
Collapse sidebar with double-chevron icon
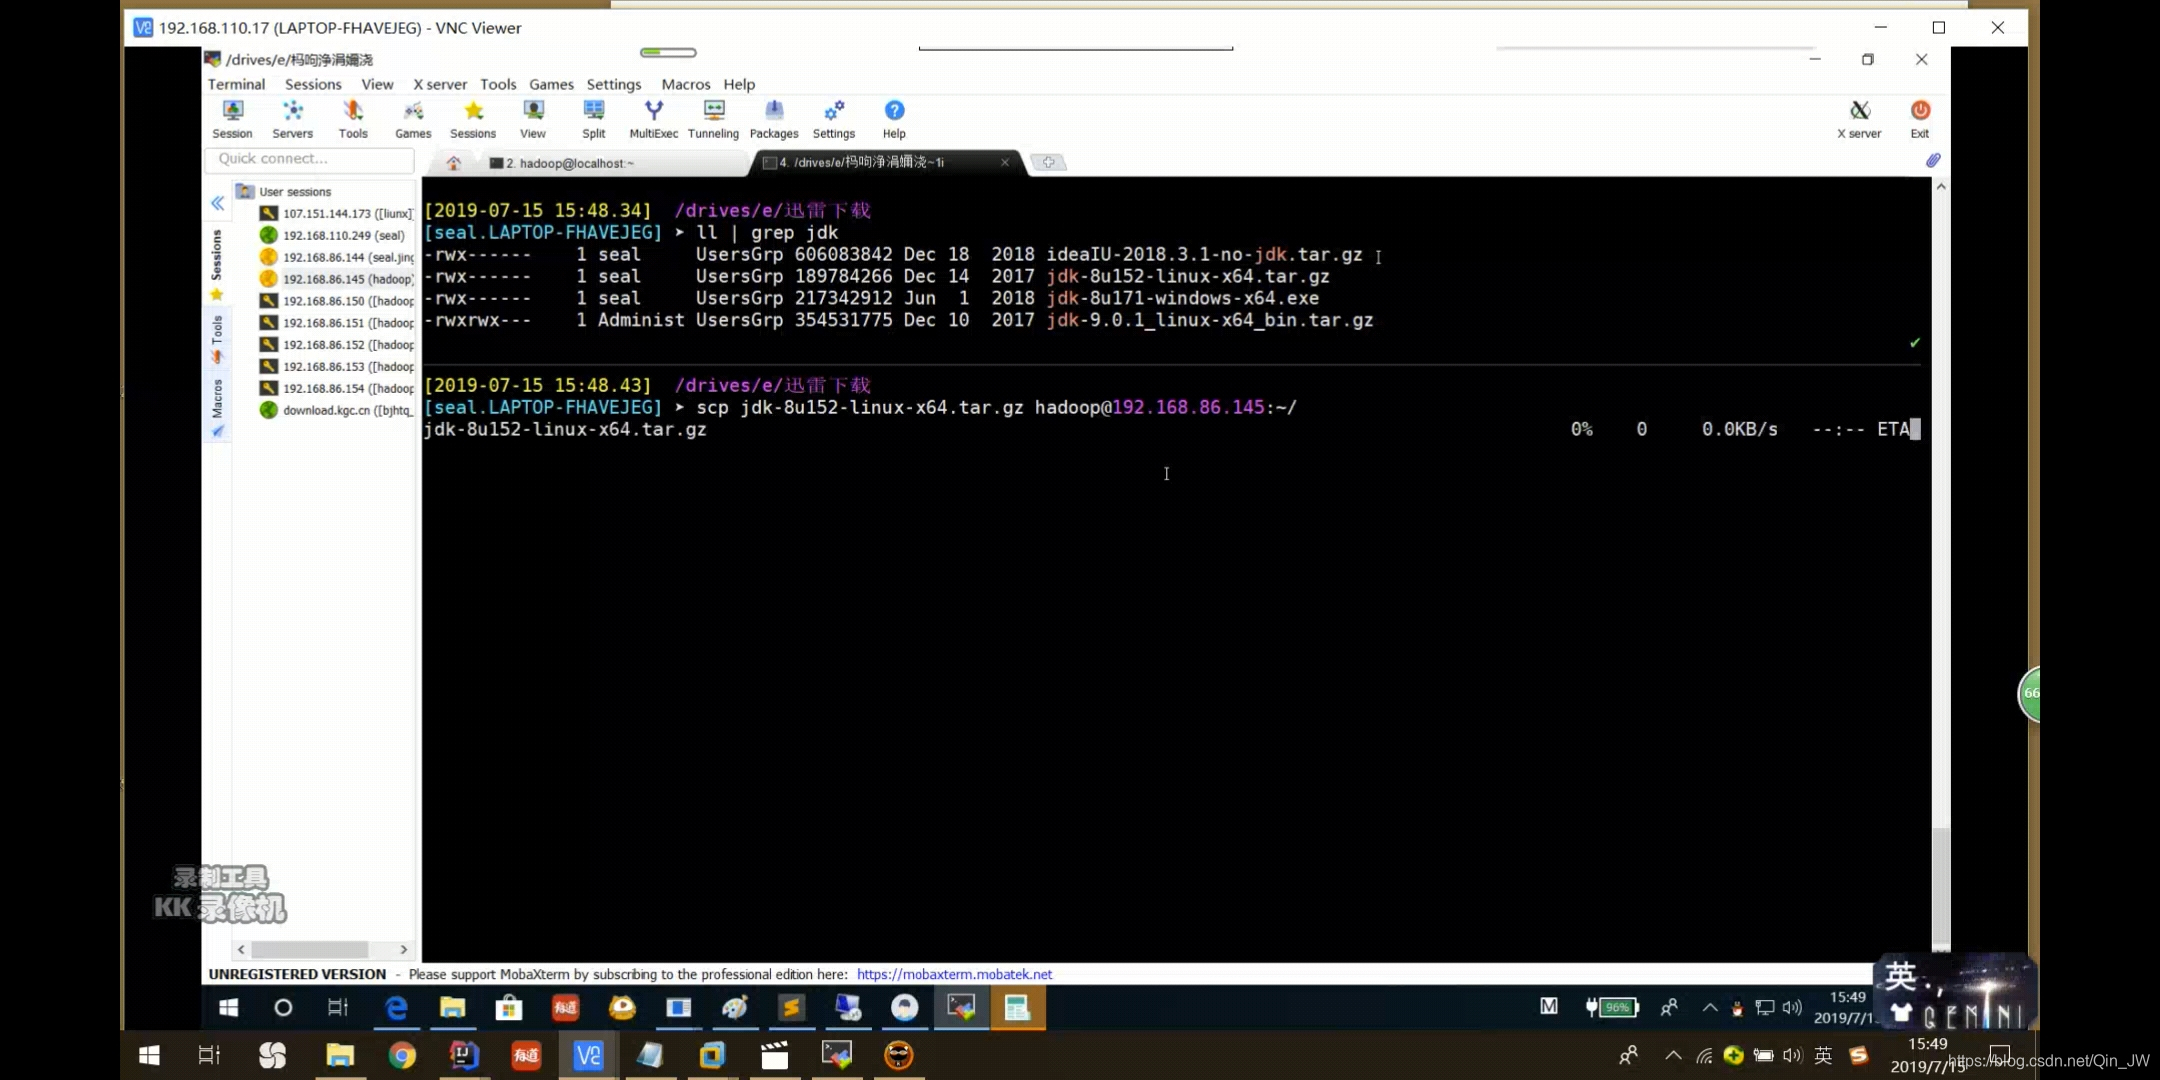[x=217, y=203]
